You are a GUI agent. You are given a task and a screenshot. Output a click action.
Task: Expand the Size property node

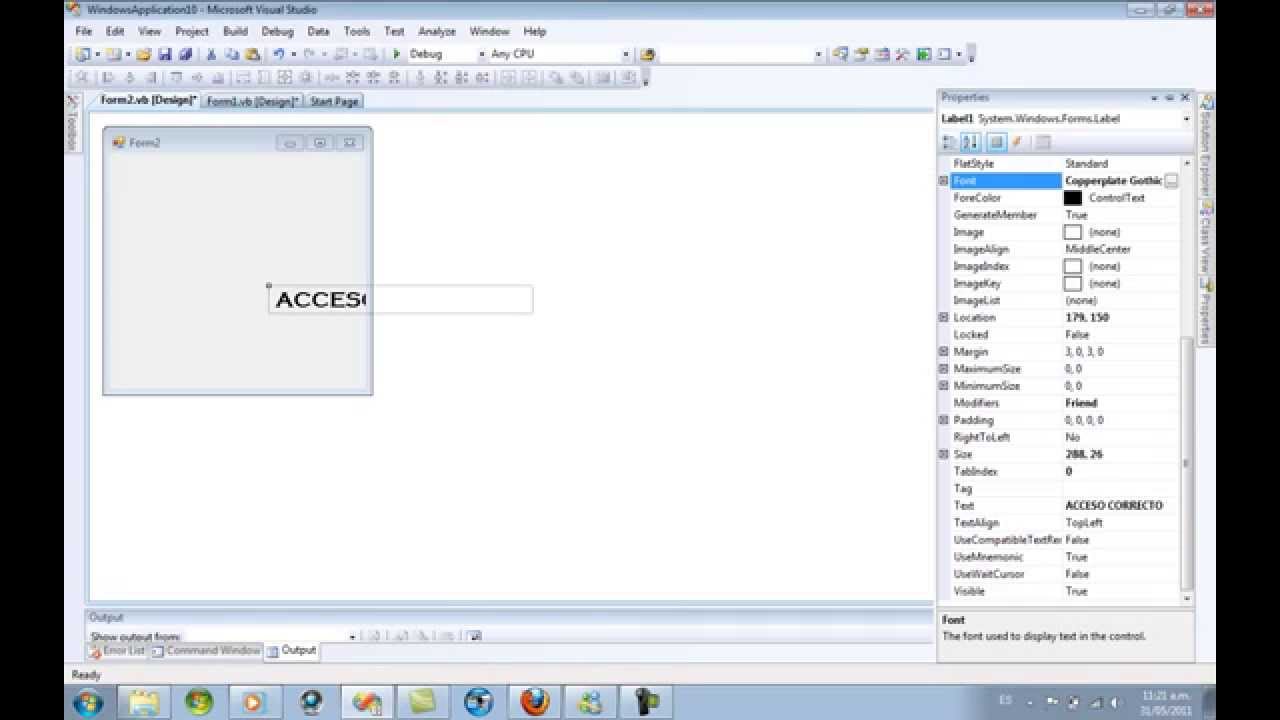(x=943, y=454)
